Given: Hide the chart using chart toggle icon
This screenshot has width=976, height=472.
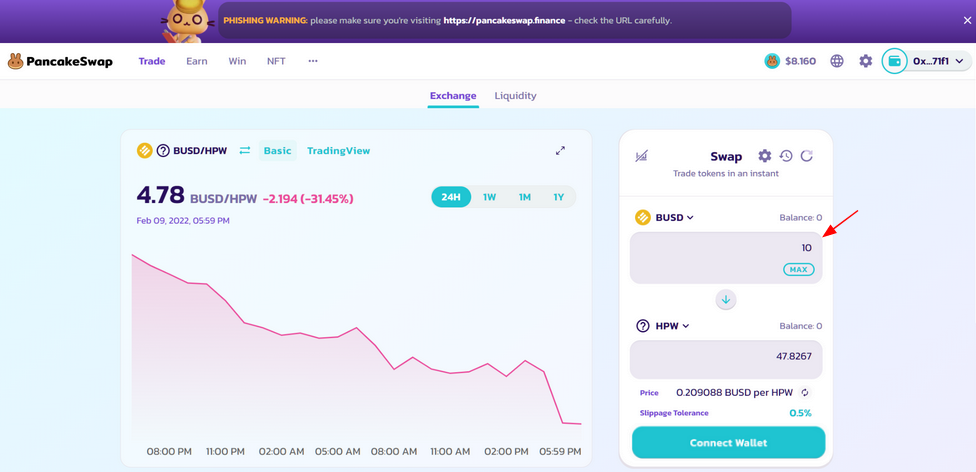Looking at the screenshot, I should coord(641,156).
